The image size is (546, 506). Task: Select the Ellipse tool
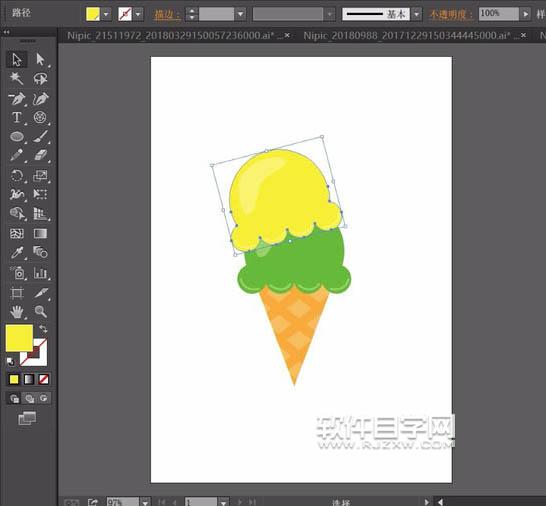click(16, 137)
